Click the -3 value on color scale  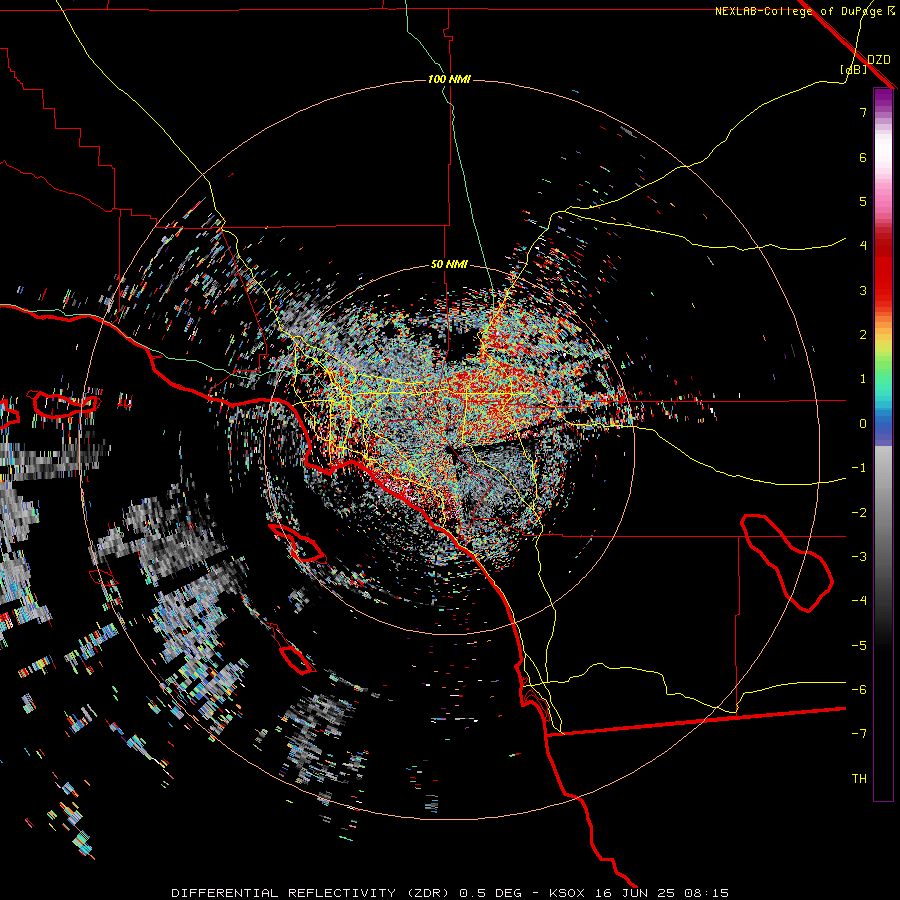pyautogui.click(x=859, y=557)
